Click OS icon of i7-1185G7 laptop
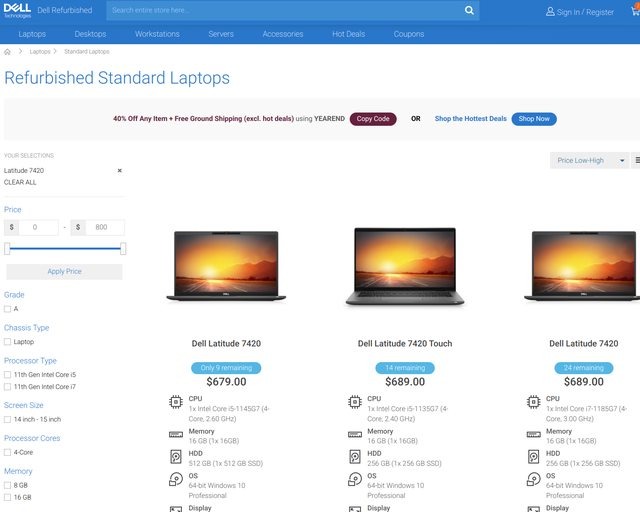The image size is (640, 512). (x=533, y=479)
